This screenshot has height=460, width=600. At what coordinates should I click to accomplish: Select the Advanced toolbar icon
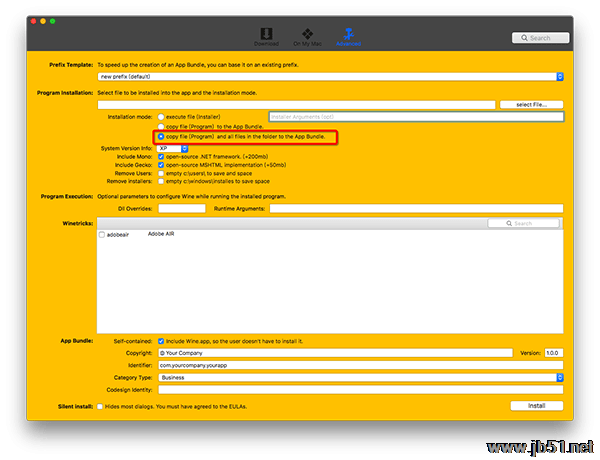(349, 36)
